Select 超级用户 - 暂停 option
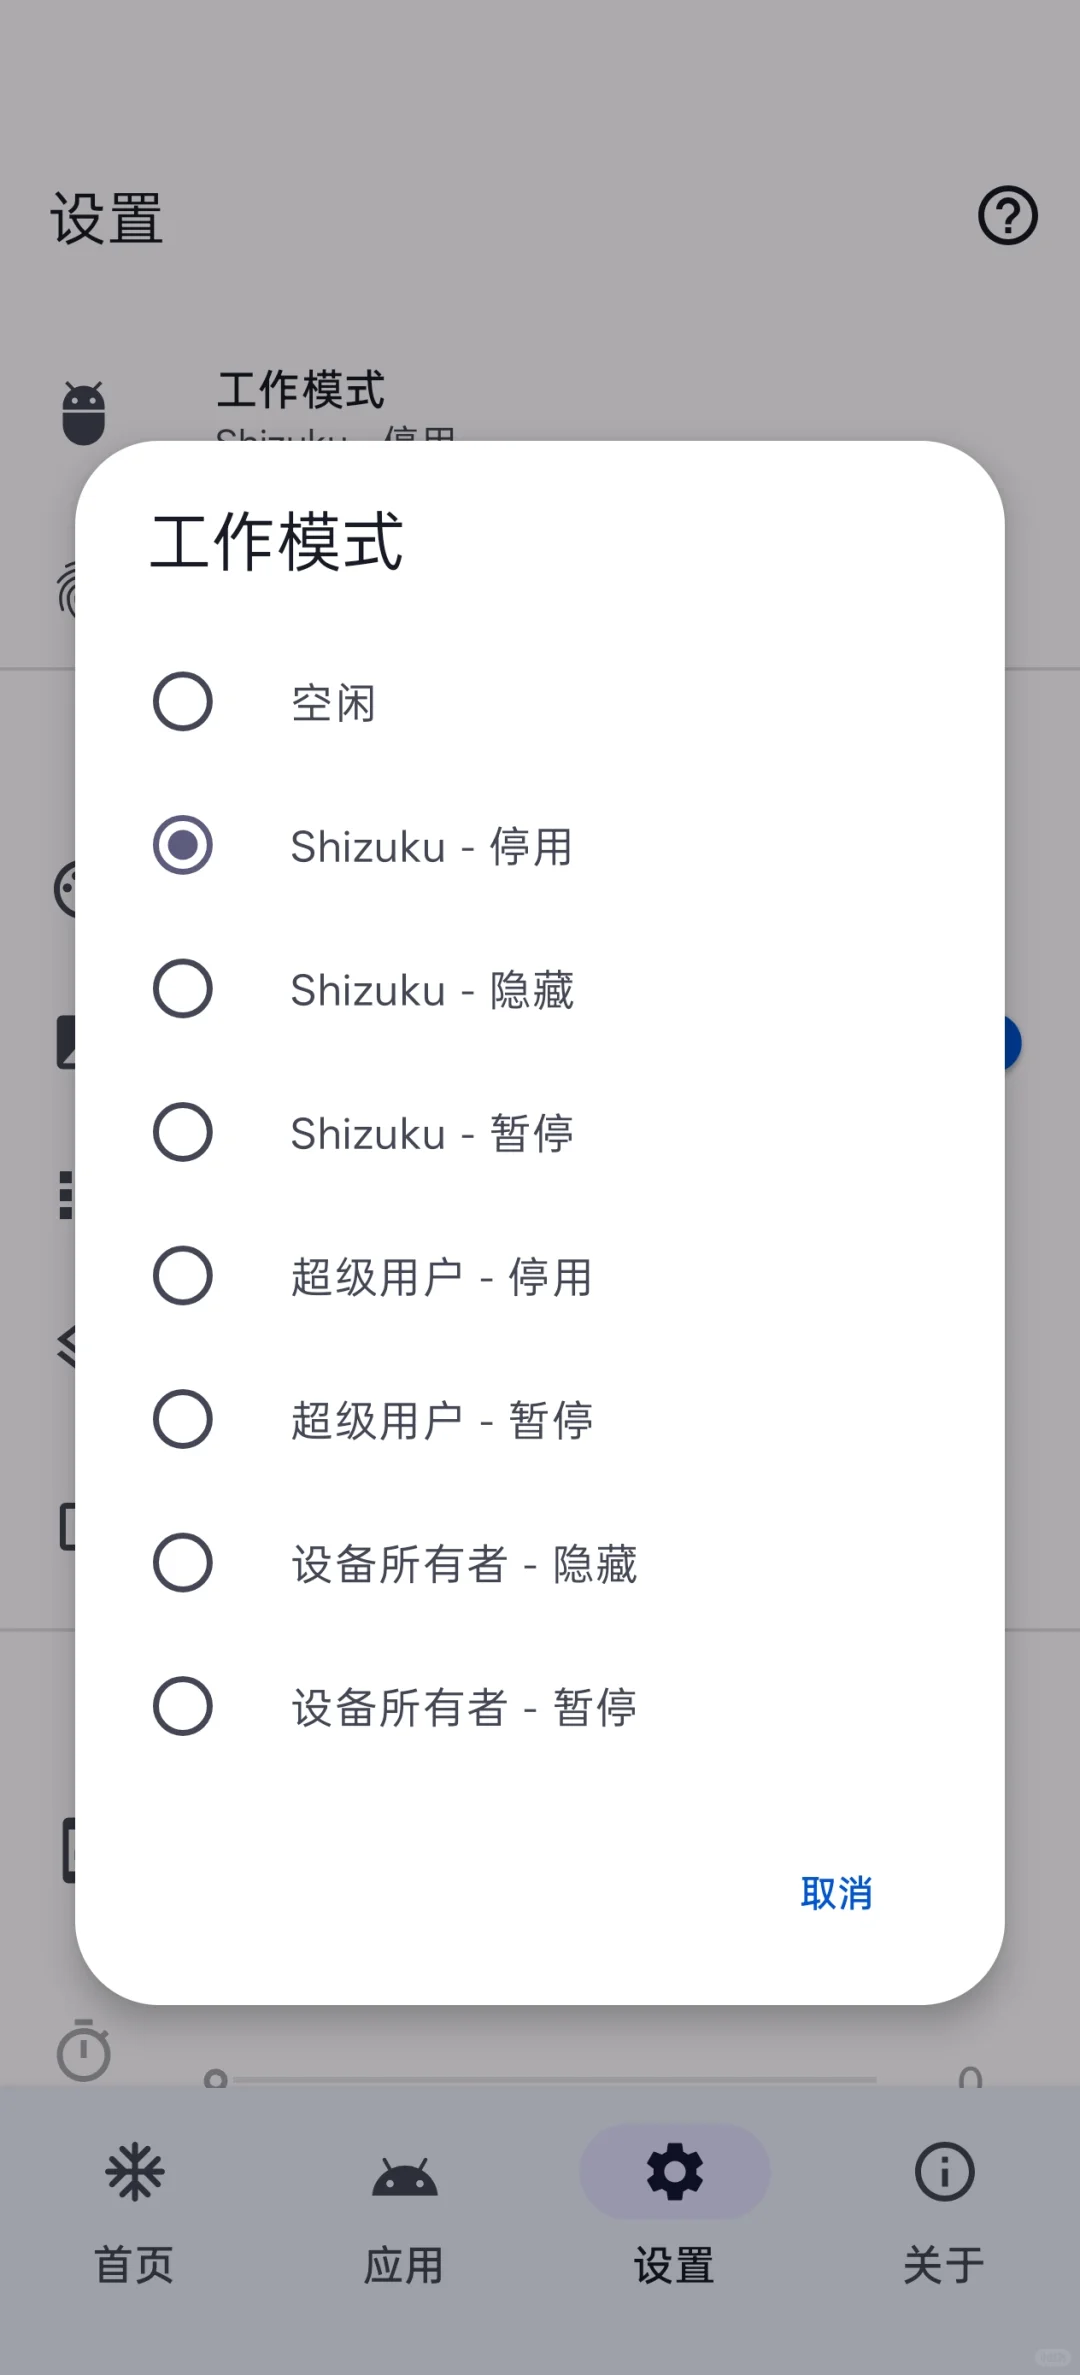The height and width of the screenshot is (2375, 1080). click(x=183, y=1419)
